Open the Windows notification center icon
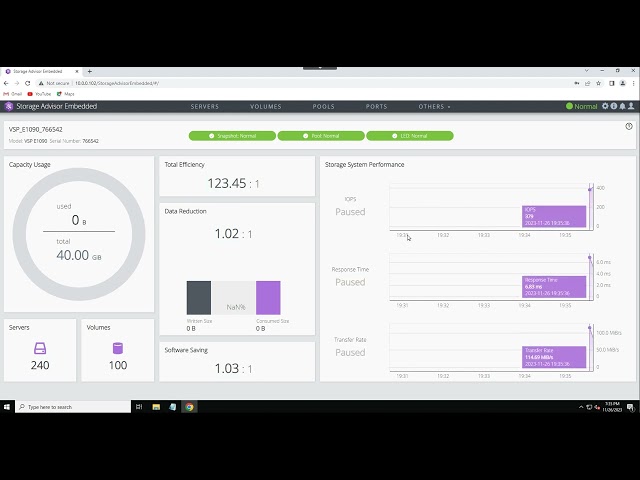Viewport: 640px width, 480px height. (630, 407)
